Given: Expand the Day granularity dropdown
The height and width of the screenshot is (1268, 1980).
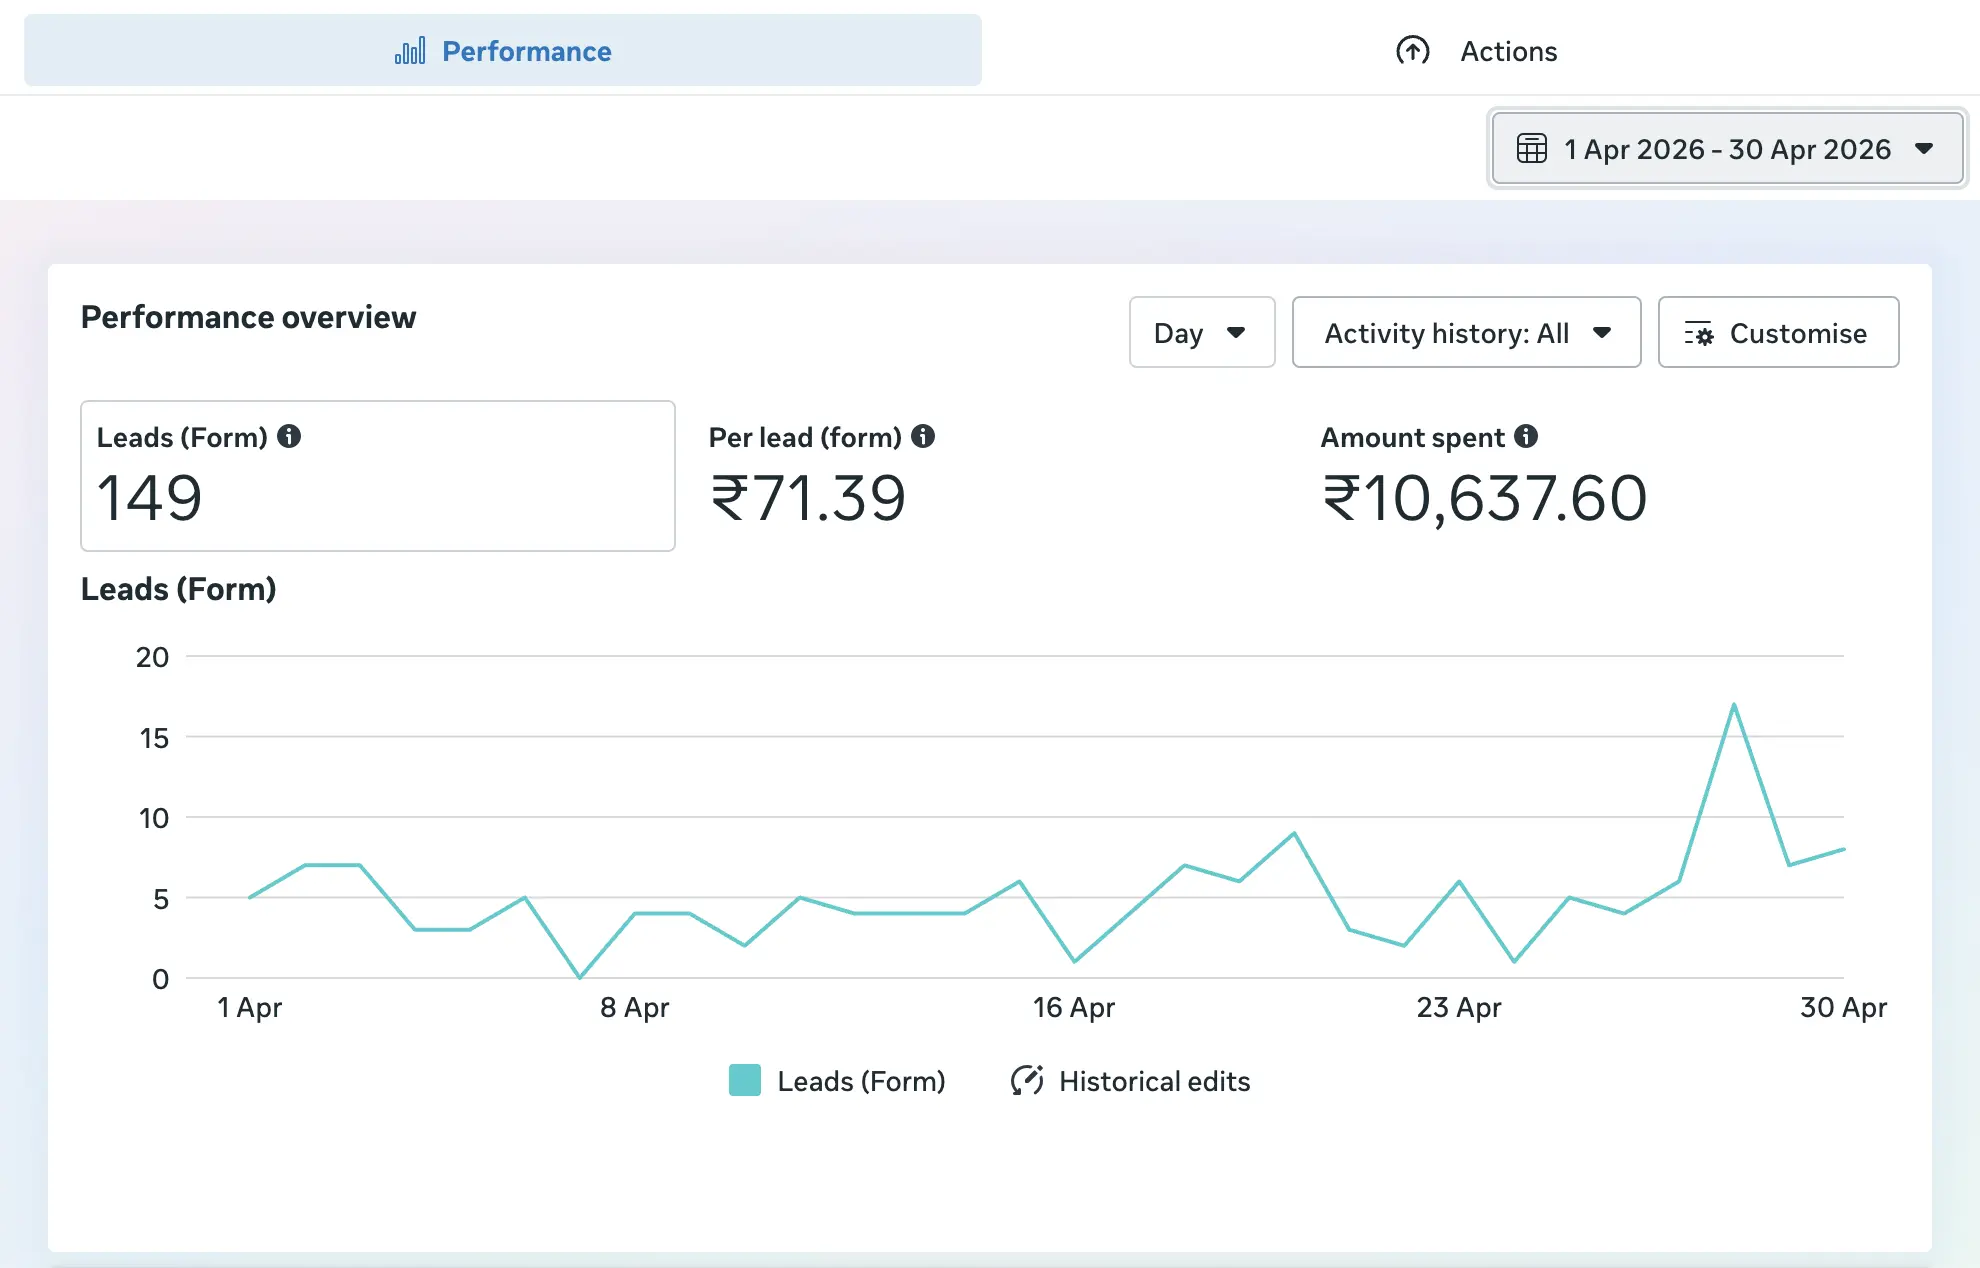Looking at the screenshot, I should pos(1202,333).
